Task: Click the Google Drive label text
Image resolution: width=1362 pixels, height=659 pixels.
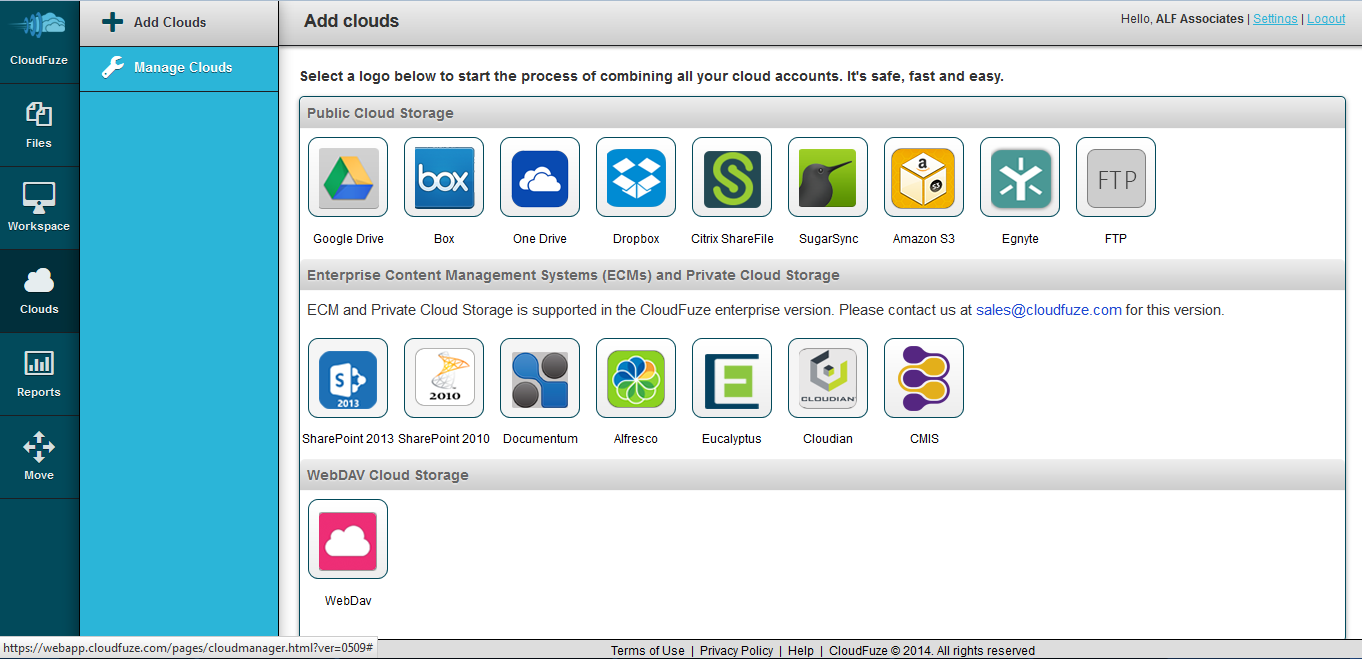Action: pos(348,239)
